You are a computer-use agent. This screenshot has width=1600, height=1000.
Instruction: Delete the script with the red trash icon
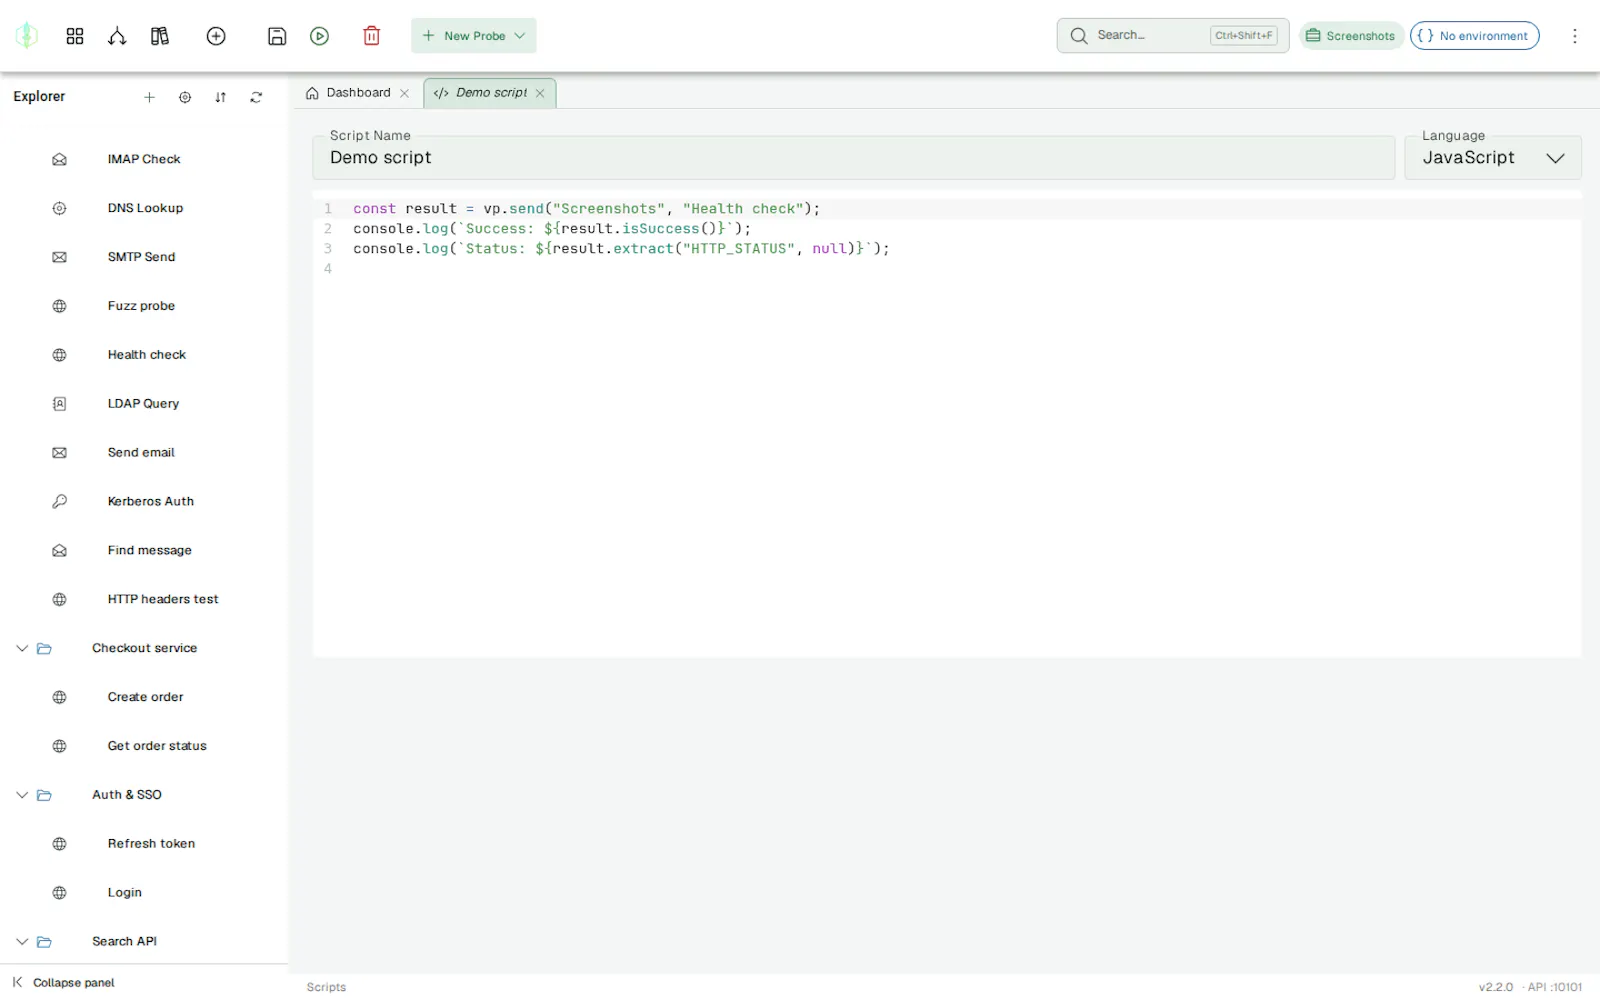click(x=372, y=36)
